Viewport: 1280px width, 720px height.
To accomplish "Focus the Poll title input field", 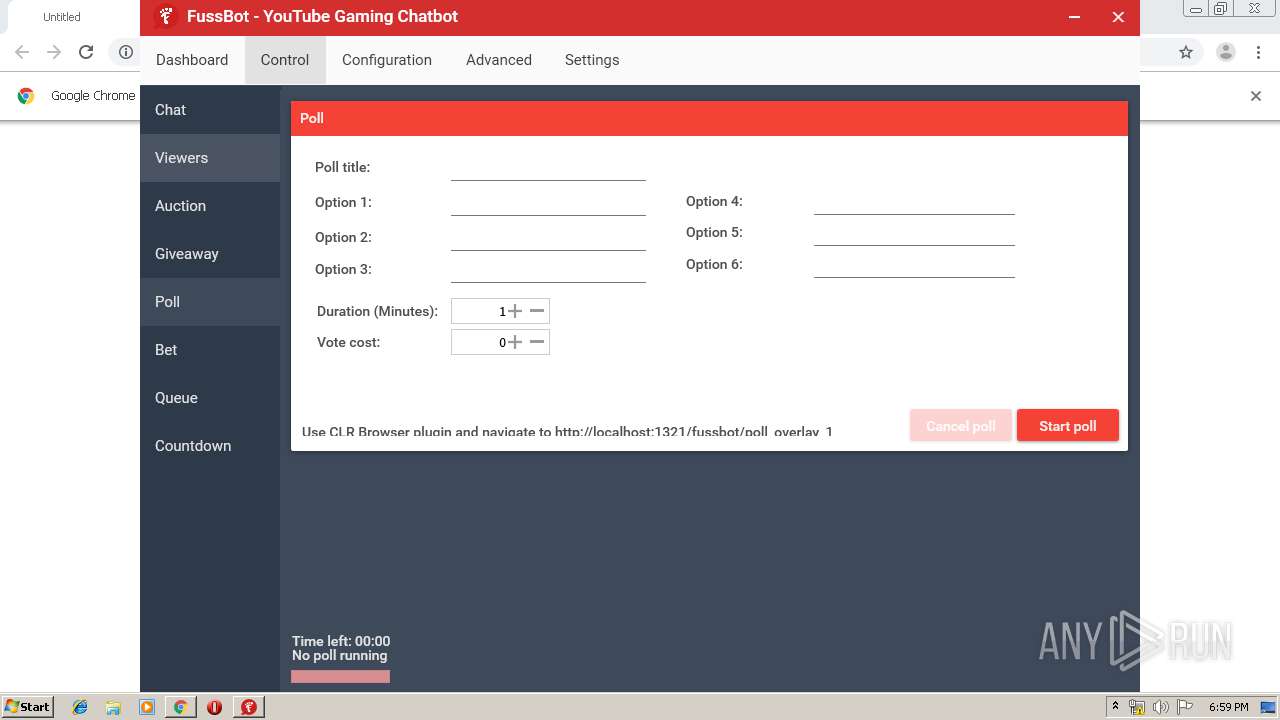I will pos(548,168).
